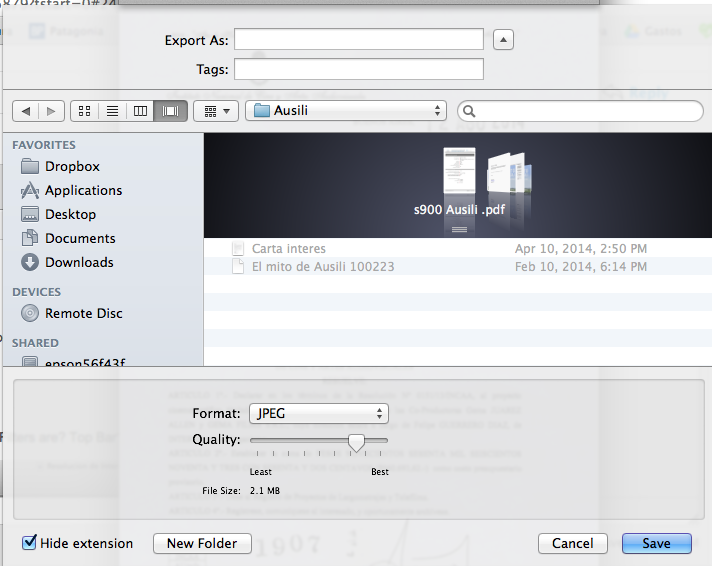Switch to Cover Flow view
This screenshot has width=712, height=566.
pos(170,111)
